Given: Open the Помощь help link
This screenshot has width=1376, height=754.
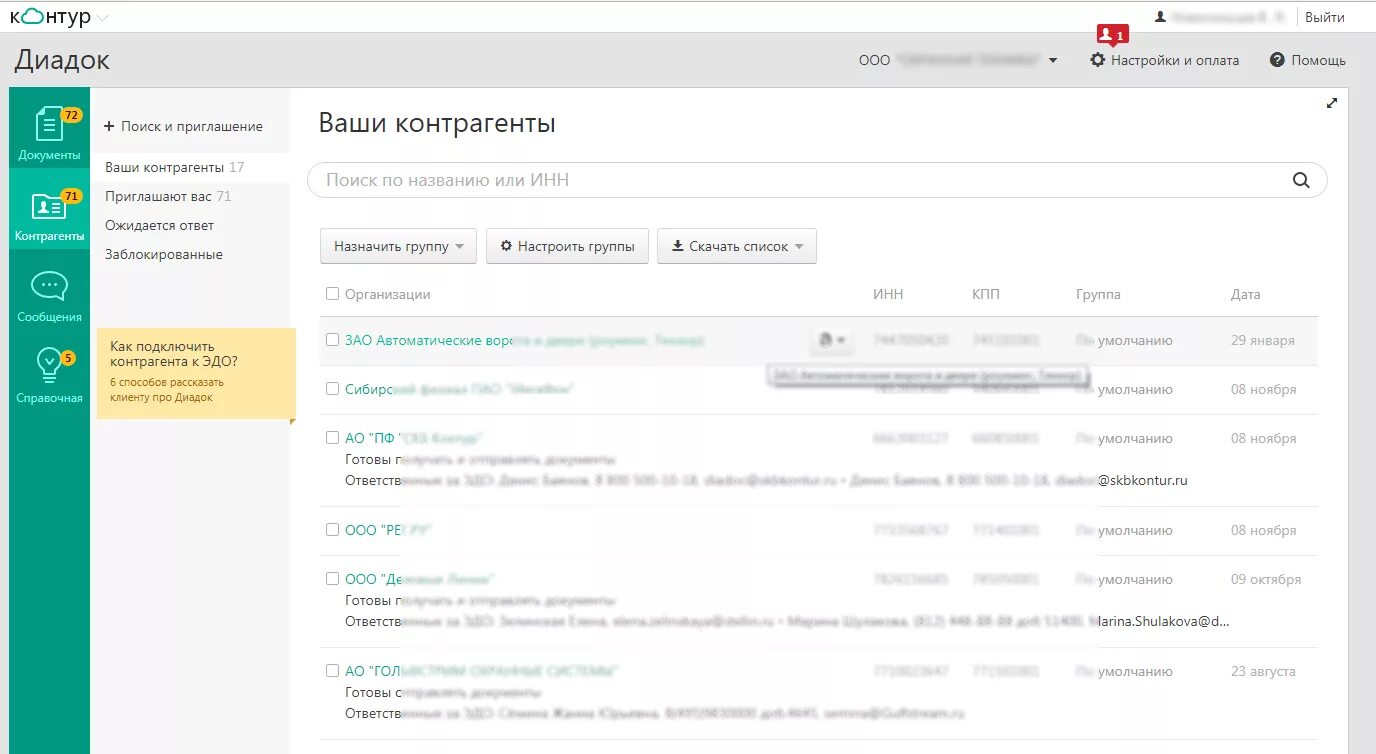Looking at the screenshot, I should (x=1307, y=60).
